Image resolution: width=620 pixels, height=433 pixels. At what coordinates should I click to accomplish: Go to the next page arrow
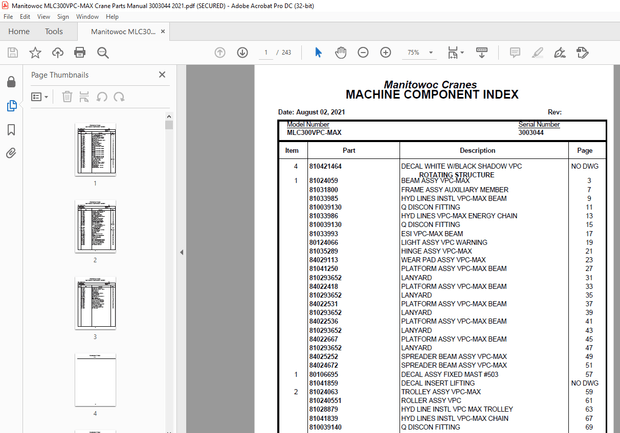click(x=242, y=52)
